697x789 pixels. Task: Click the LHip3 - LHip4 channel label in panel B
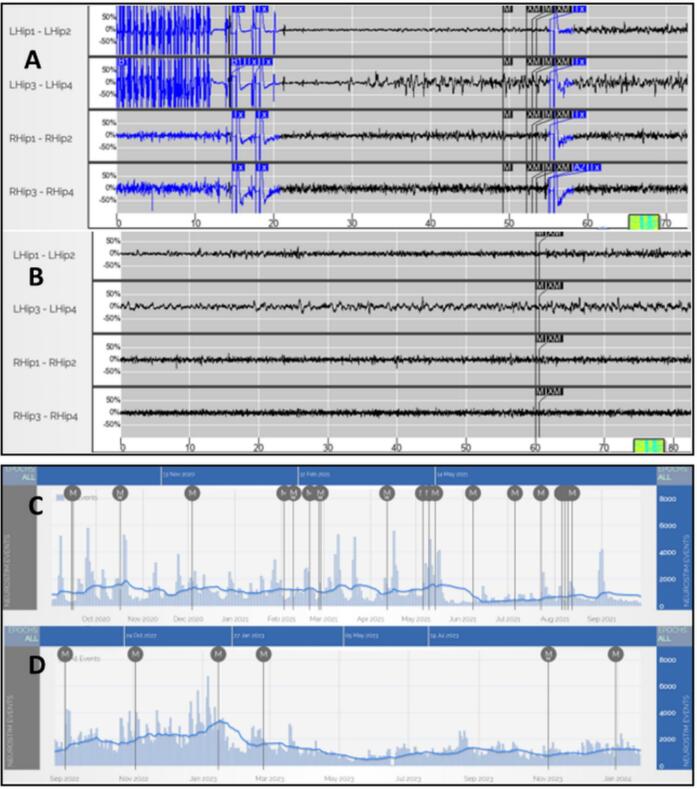(x=45, y=309)
